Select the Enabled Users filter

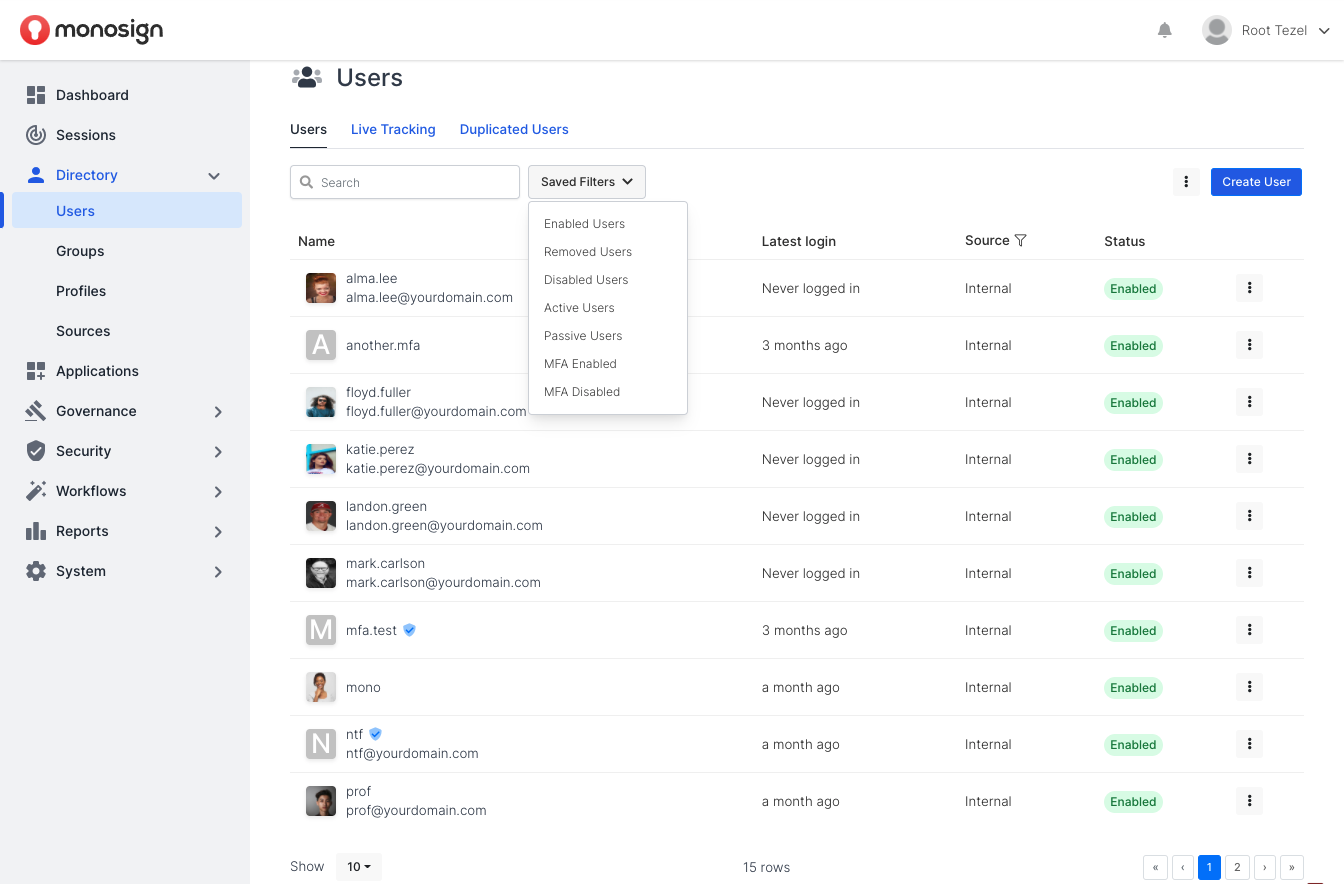(x=584, y=224)
